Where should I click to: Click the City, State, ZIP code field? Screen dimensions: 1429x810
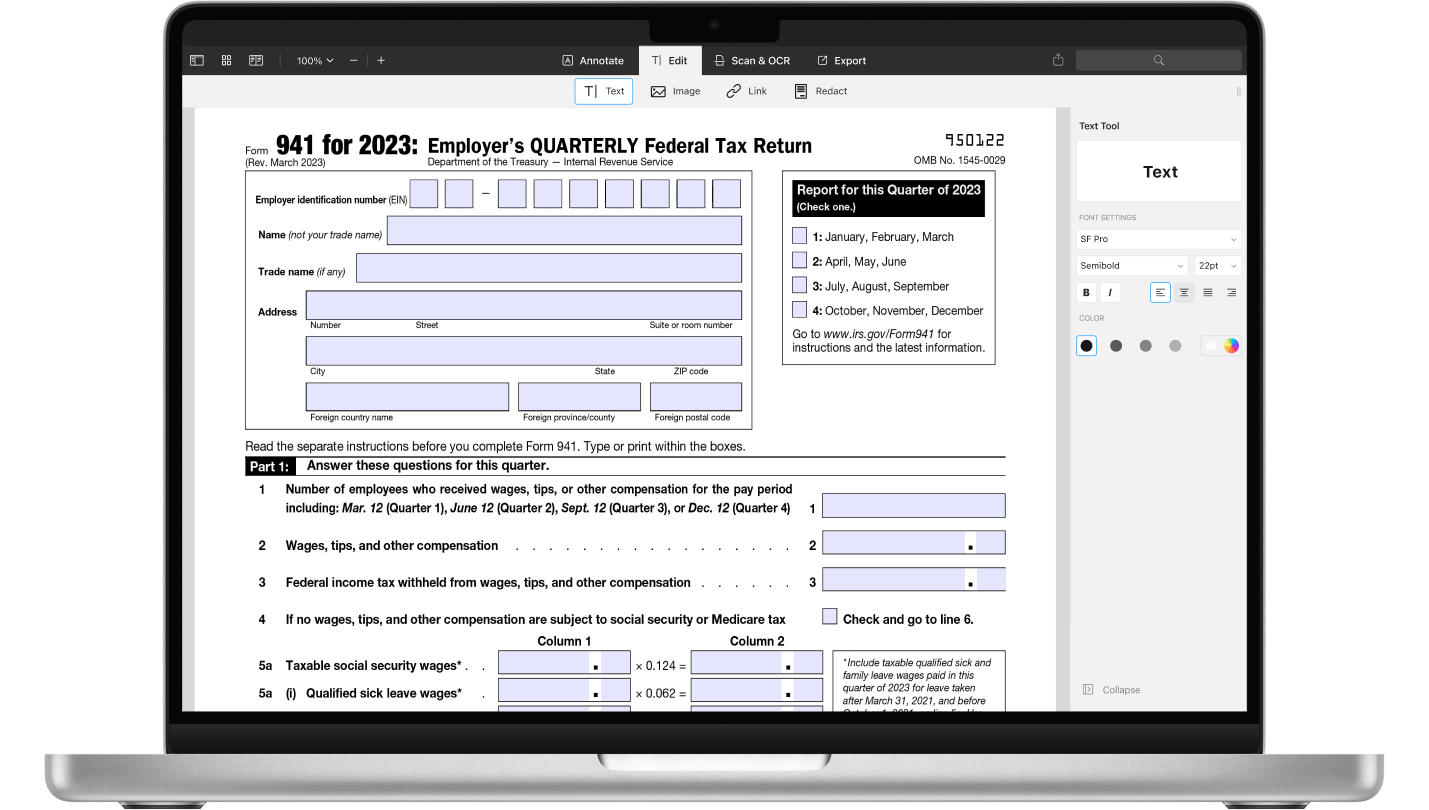tap(524, 351)
